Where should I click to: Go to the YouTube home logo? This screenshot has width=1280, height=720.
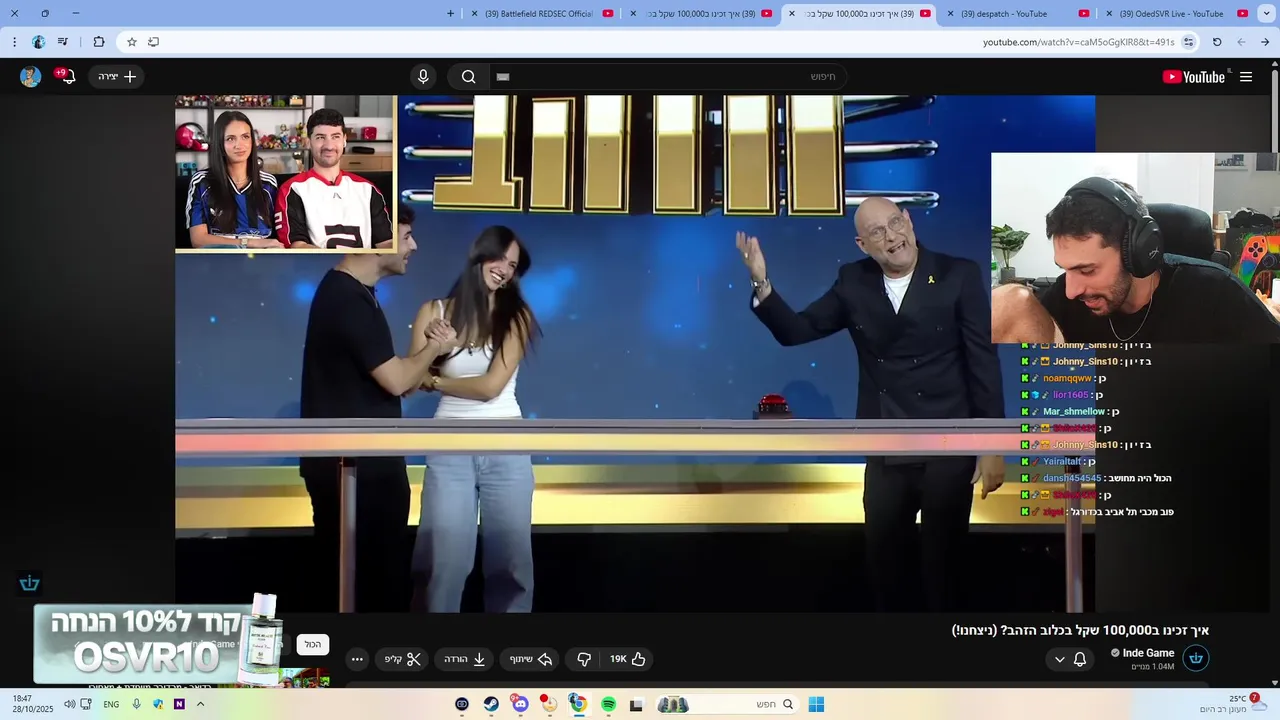pyautogui.click(x=1193, y=77)
